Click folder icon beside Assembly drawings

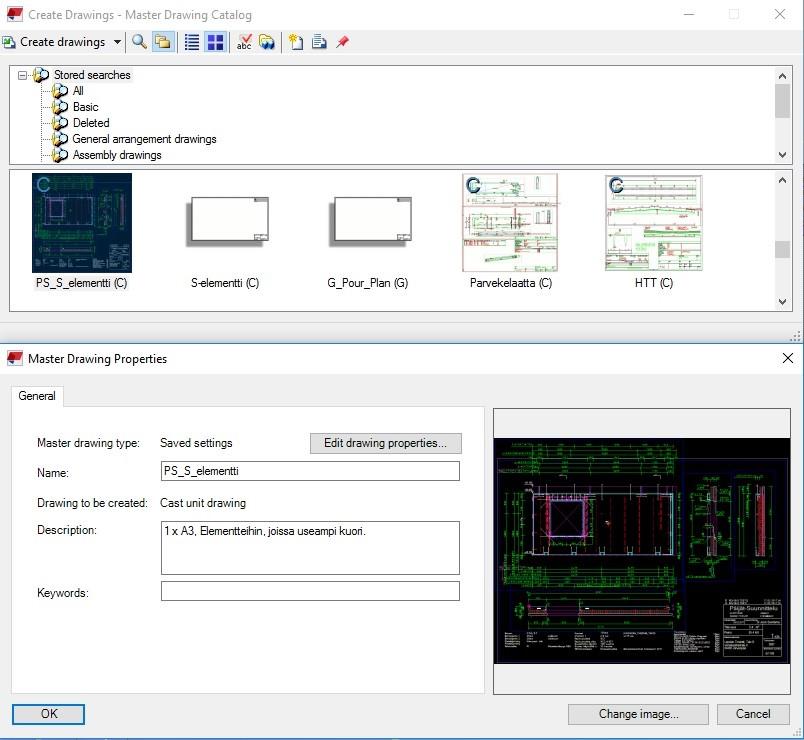pos(60,155)
